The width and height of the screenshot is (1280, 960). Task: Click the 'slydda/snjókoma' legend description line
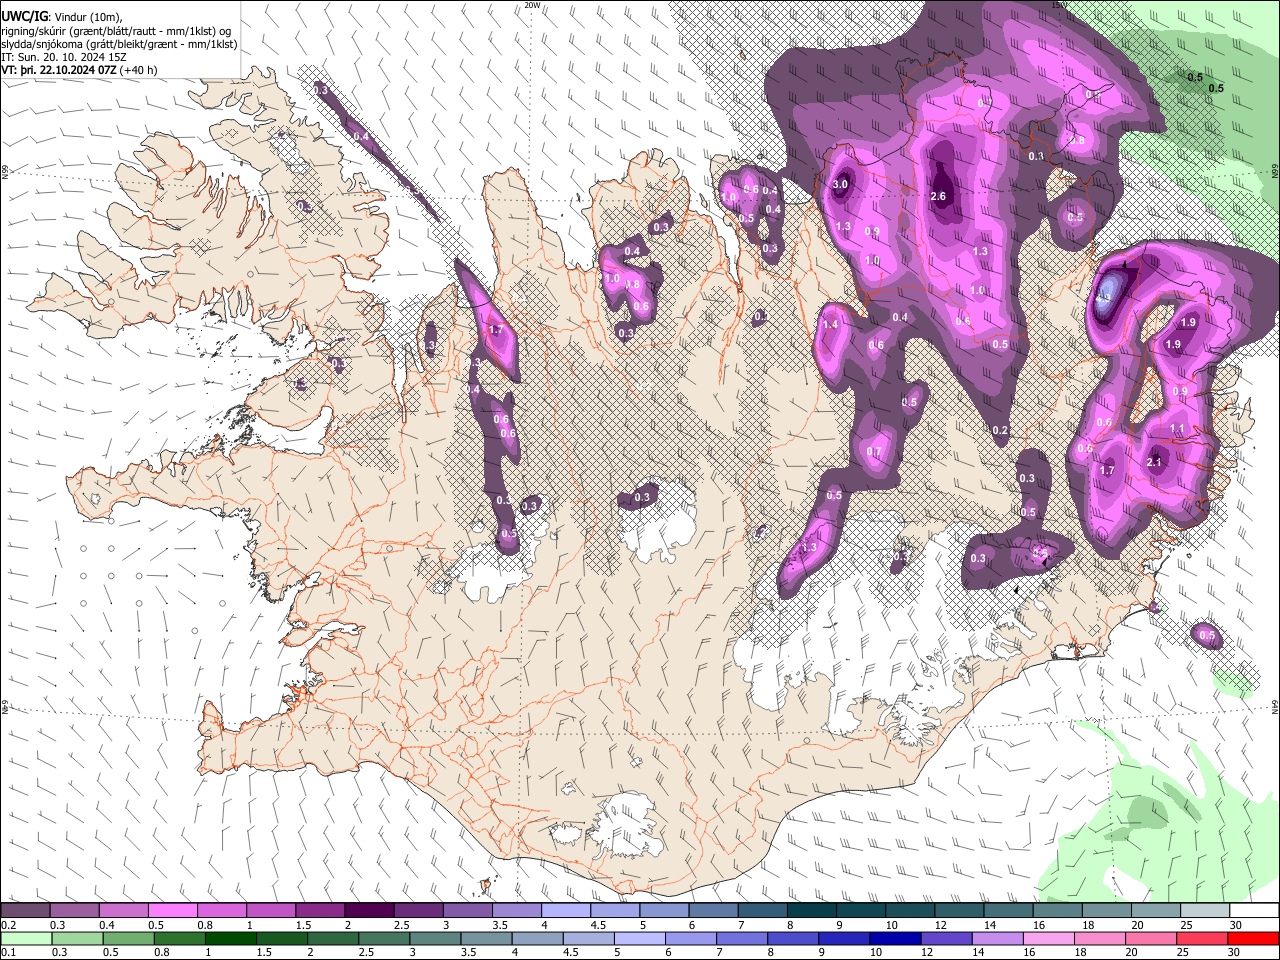[x=119, y=44]
